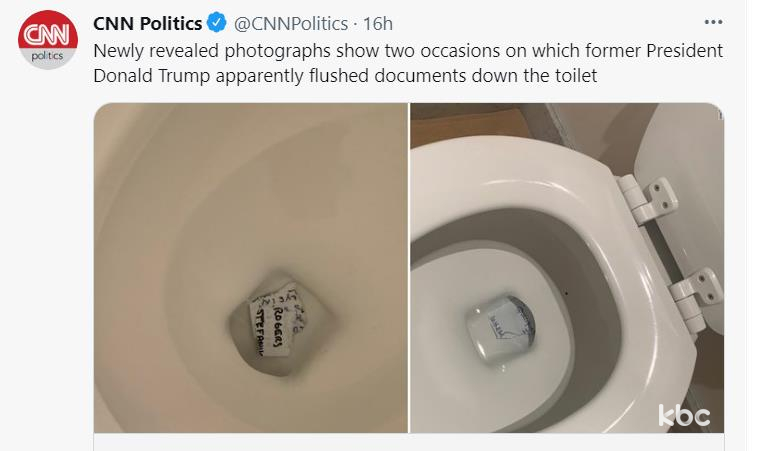Open the right toilet seat photo
The image size is (757, 451).
pyautogui.click(x=567, y=268)
